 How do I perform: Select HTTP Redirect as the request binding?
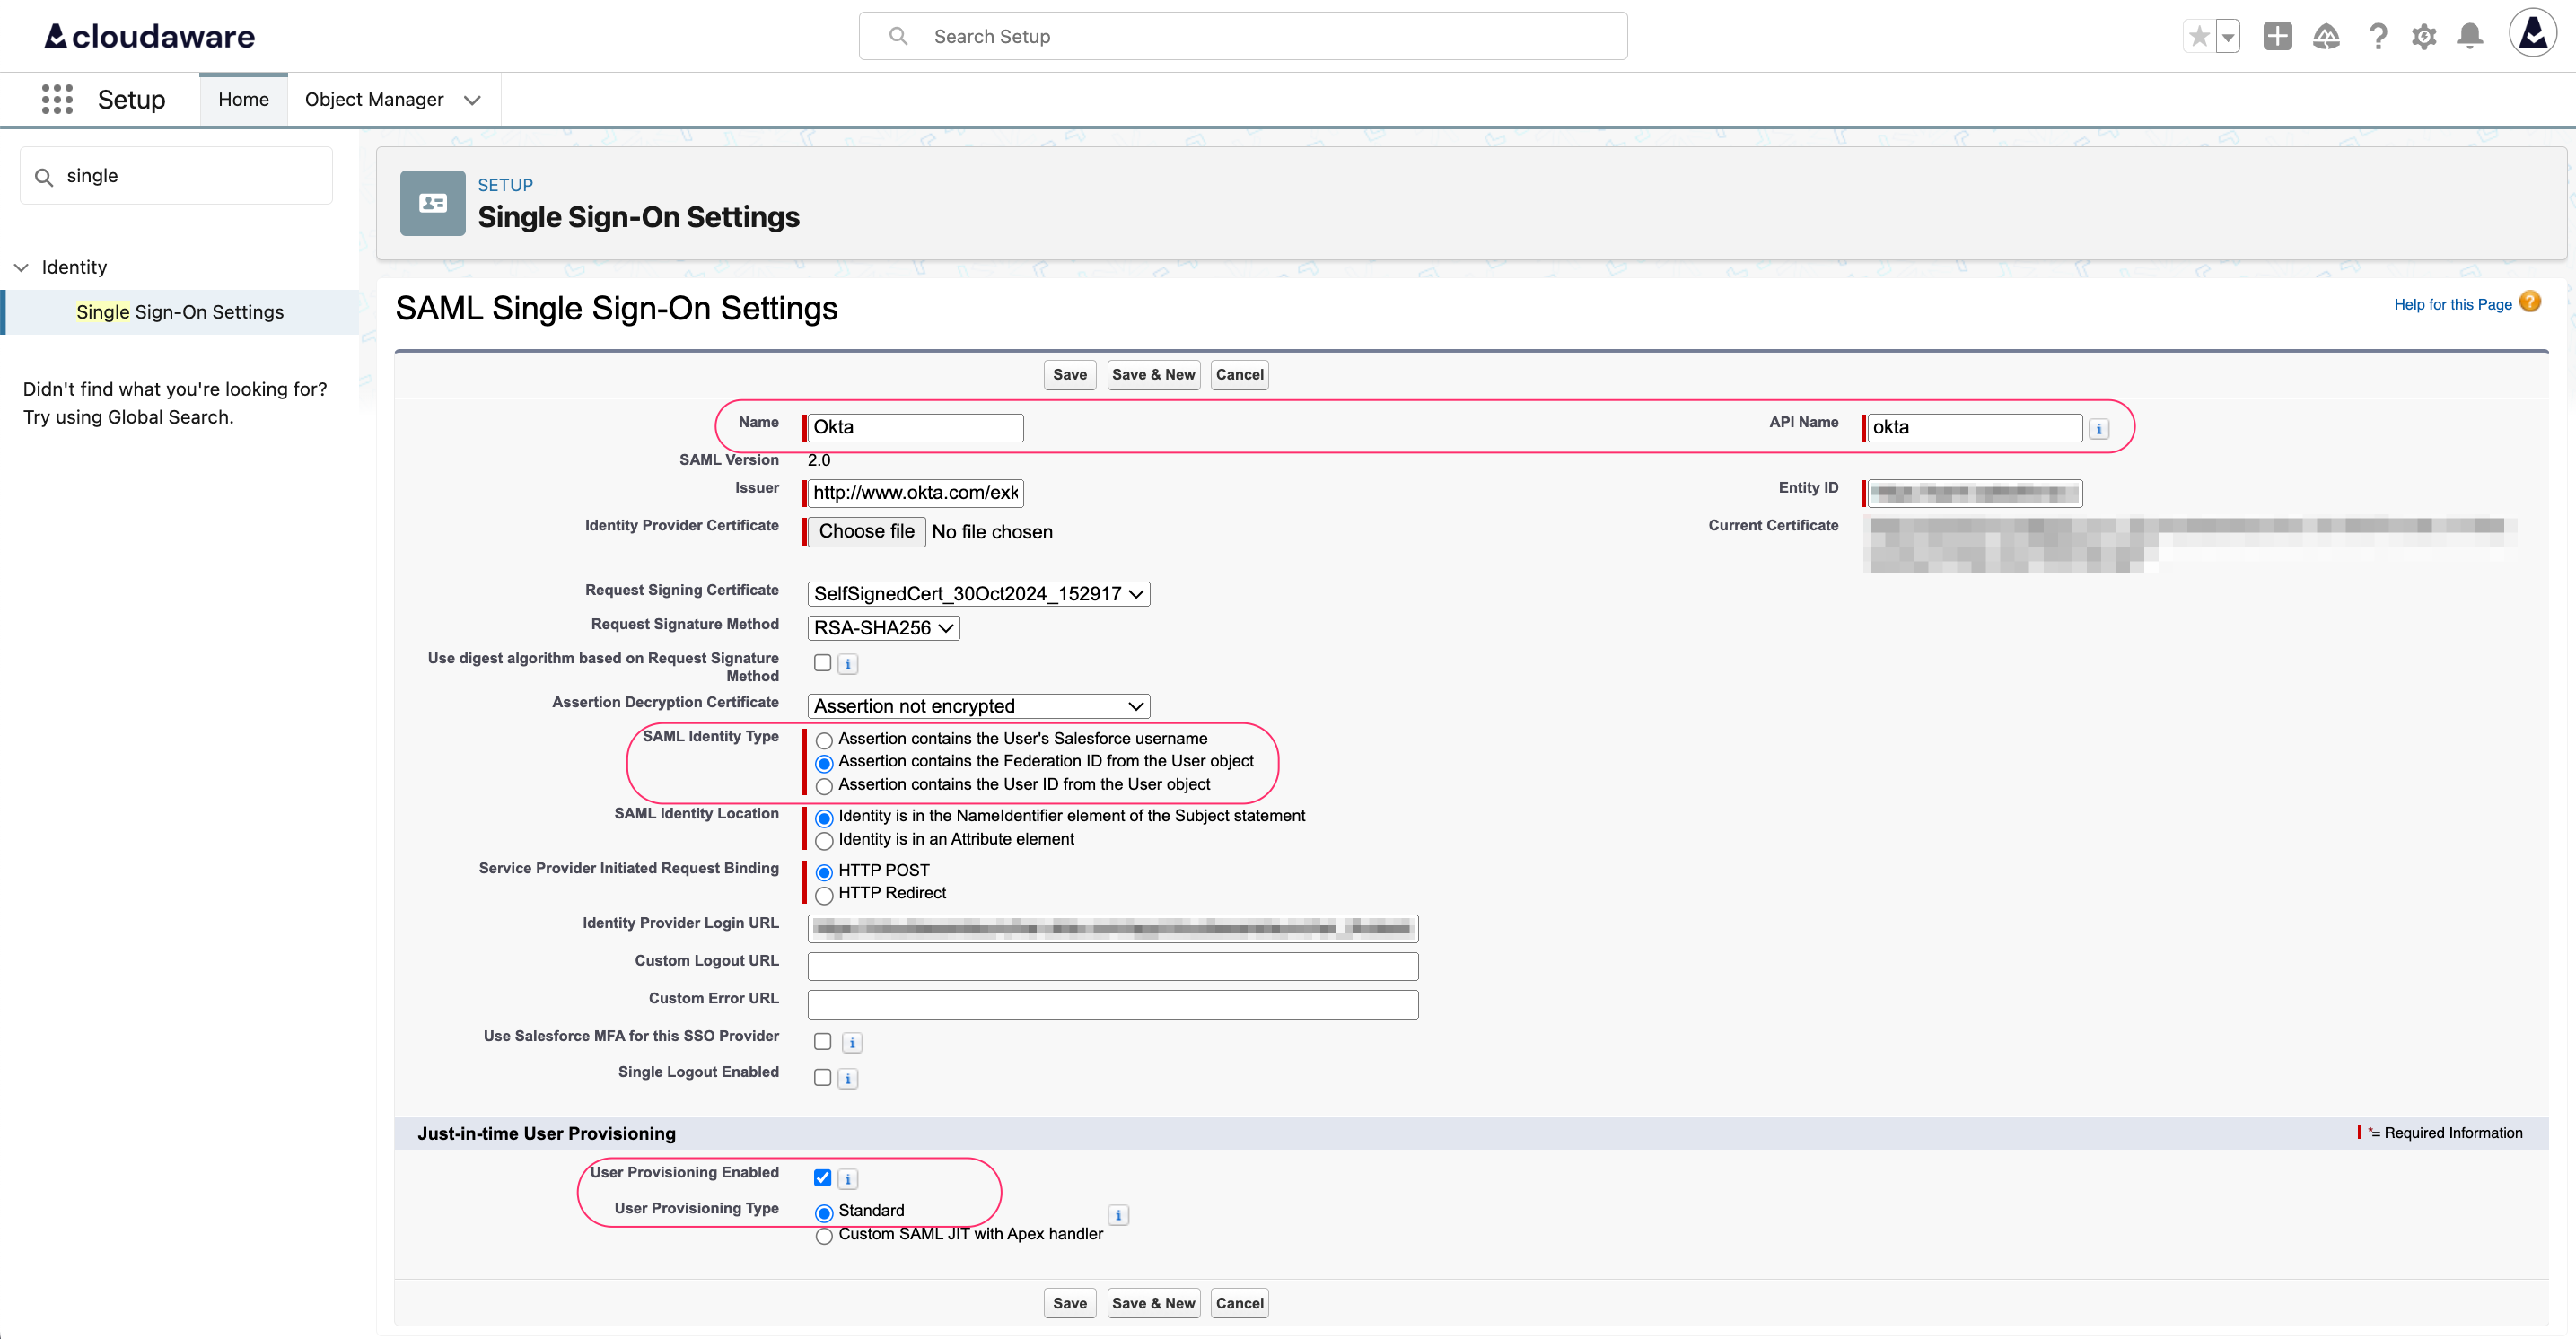pyautogui.click(x=823, y=895)
